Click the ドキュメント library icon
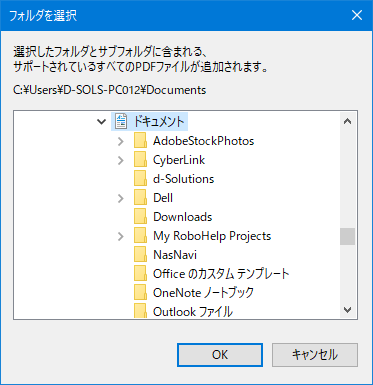The width and height of the screenshot is (373, 385). [121, 121]
